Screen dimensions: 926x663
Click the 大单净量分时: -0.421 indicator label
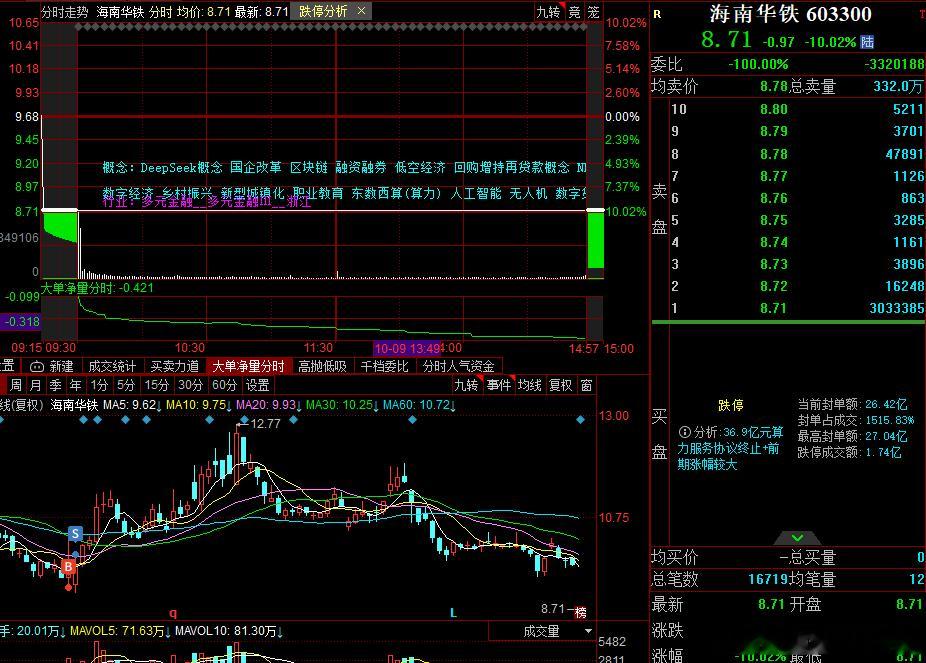pyautogui.click(x=97, y=288)
